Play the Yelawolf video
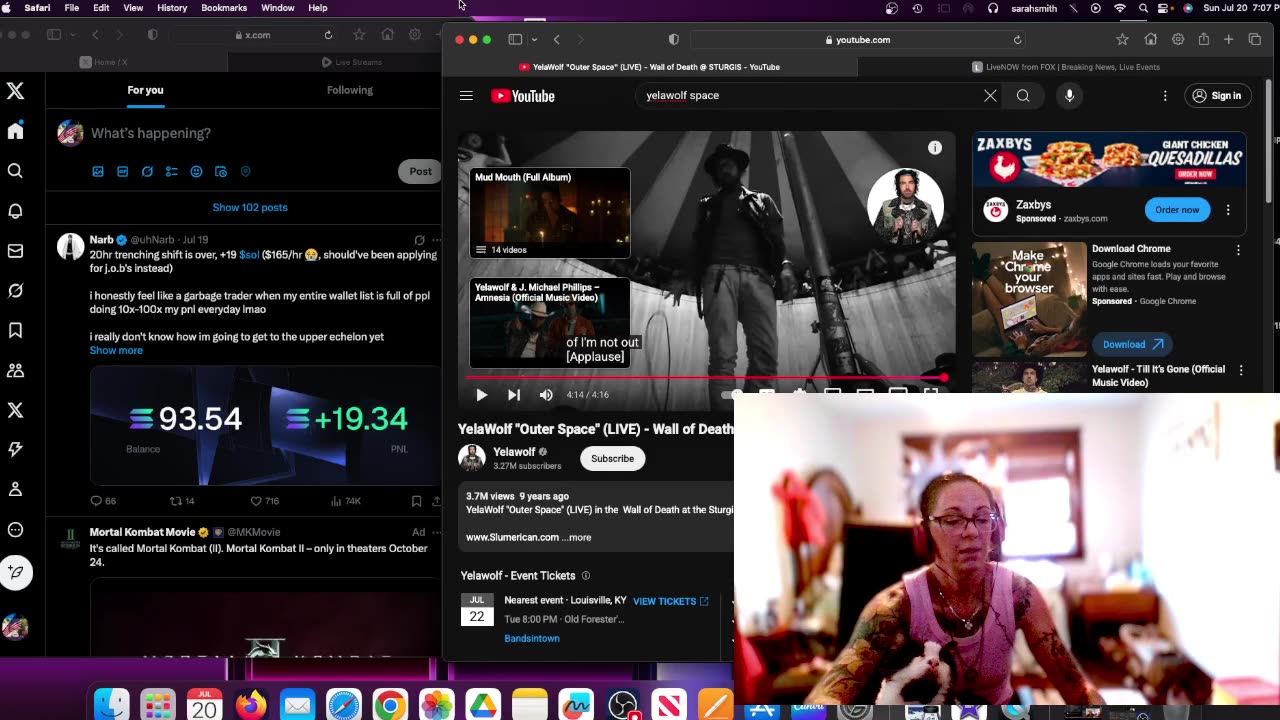The image size is (1280, 720). 481,395
